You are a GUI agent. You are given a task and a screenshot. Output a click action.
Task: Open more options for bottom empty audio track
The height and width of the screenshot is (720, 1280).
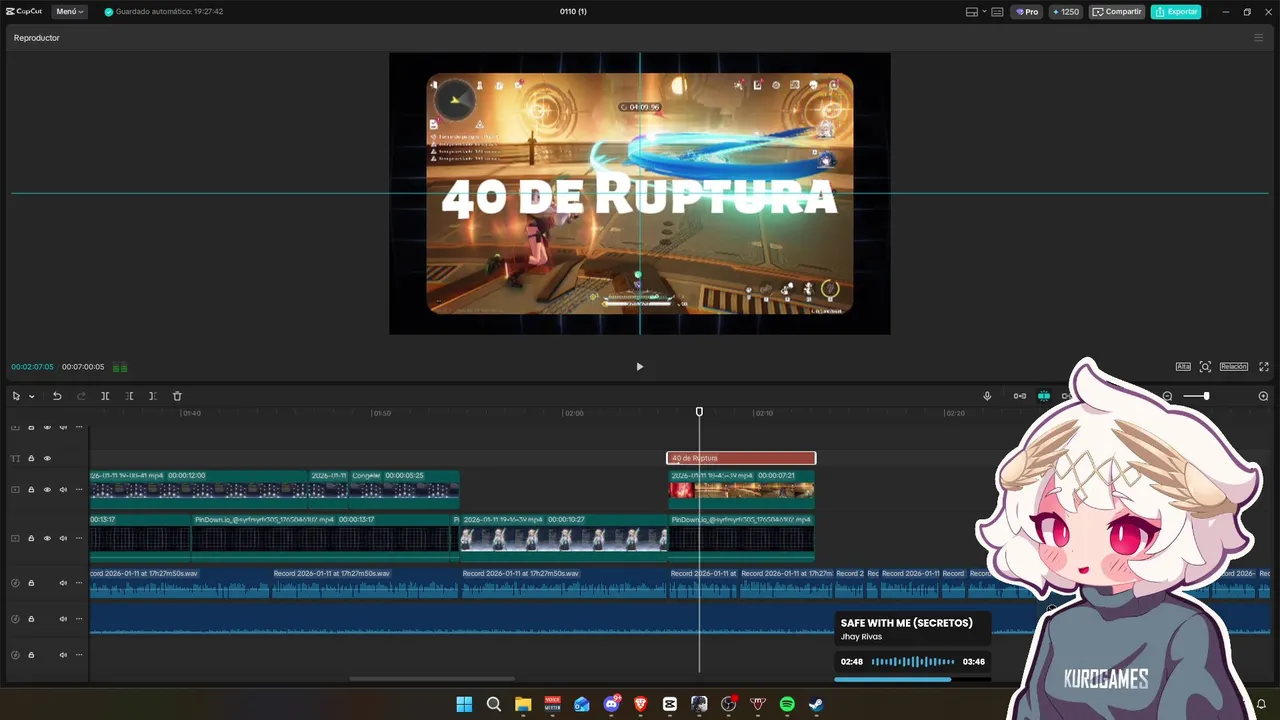pyautogui.click(x=79, y=655)
